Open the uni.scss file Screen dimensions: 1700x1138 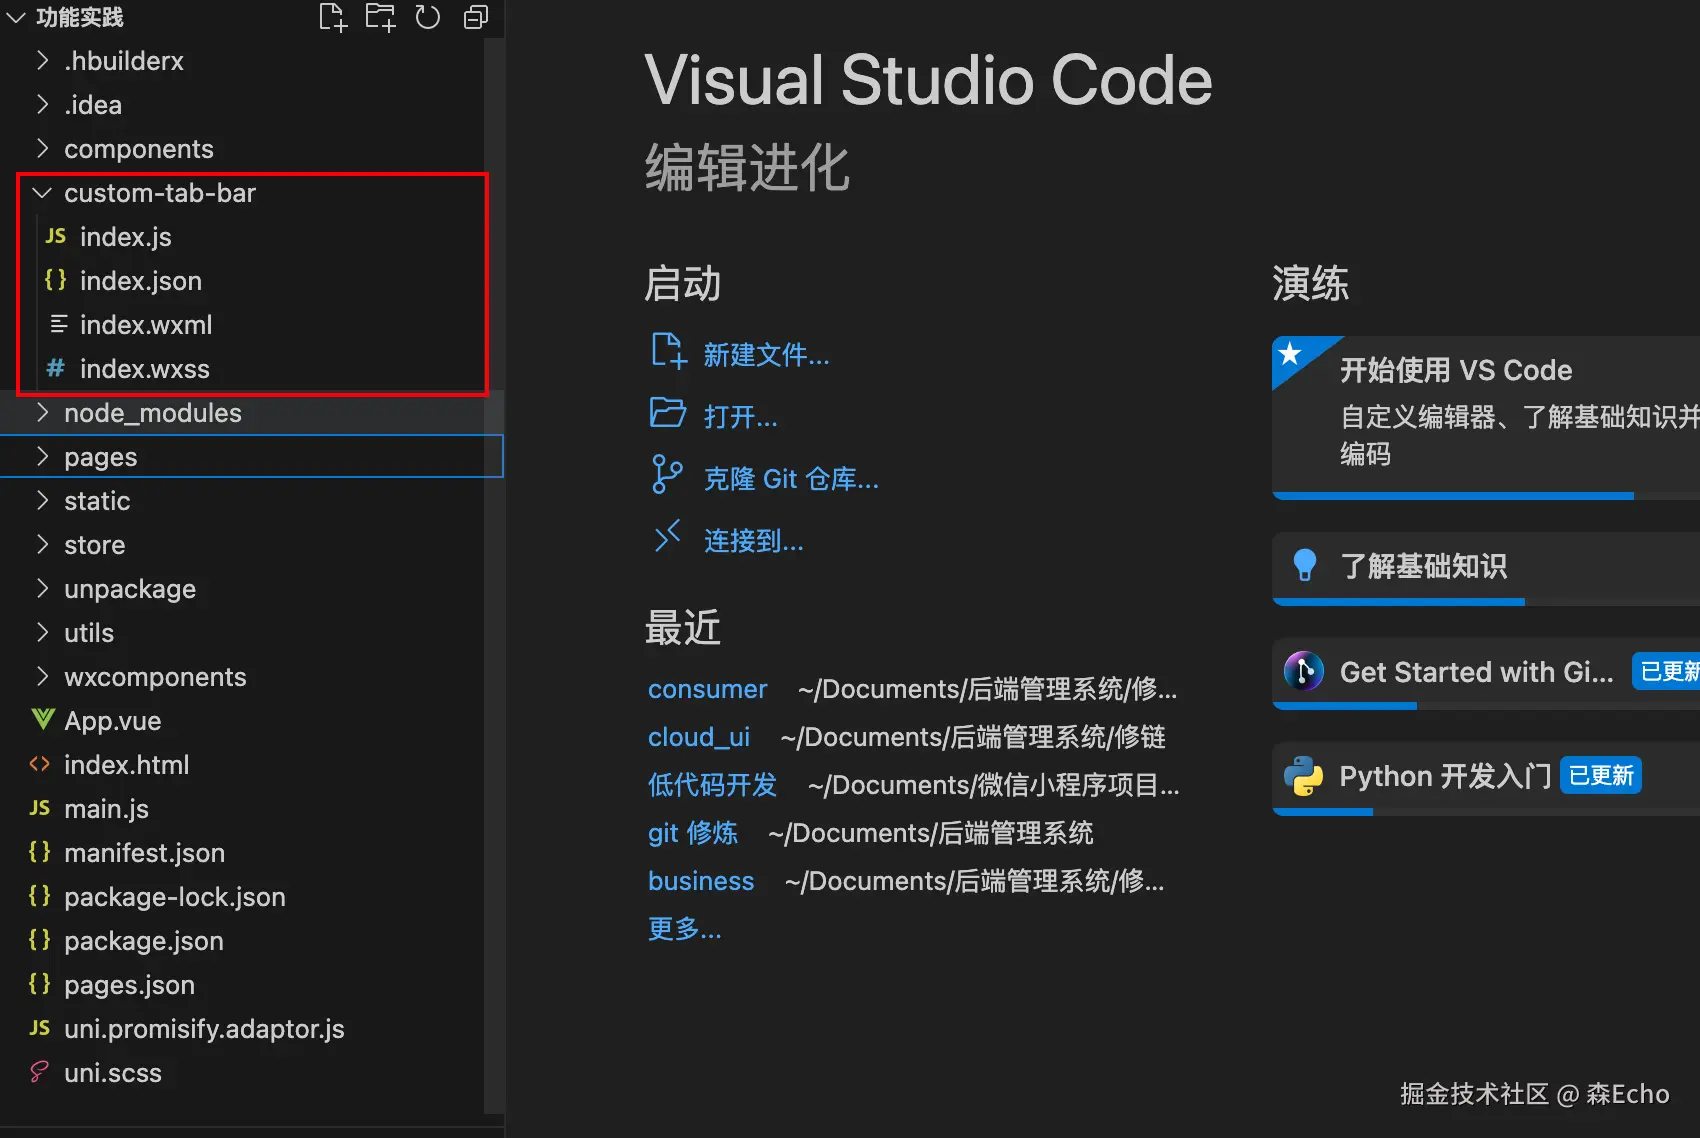pos(113,1073)
